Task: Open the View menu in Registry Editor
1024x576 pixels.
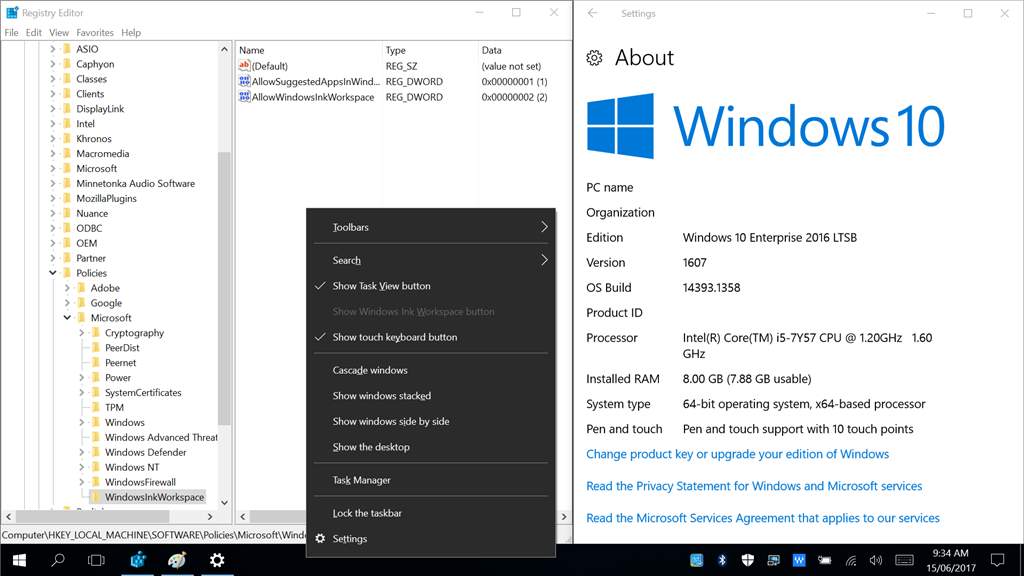Action: [x=59, y=33]
